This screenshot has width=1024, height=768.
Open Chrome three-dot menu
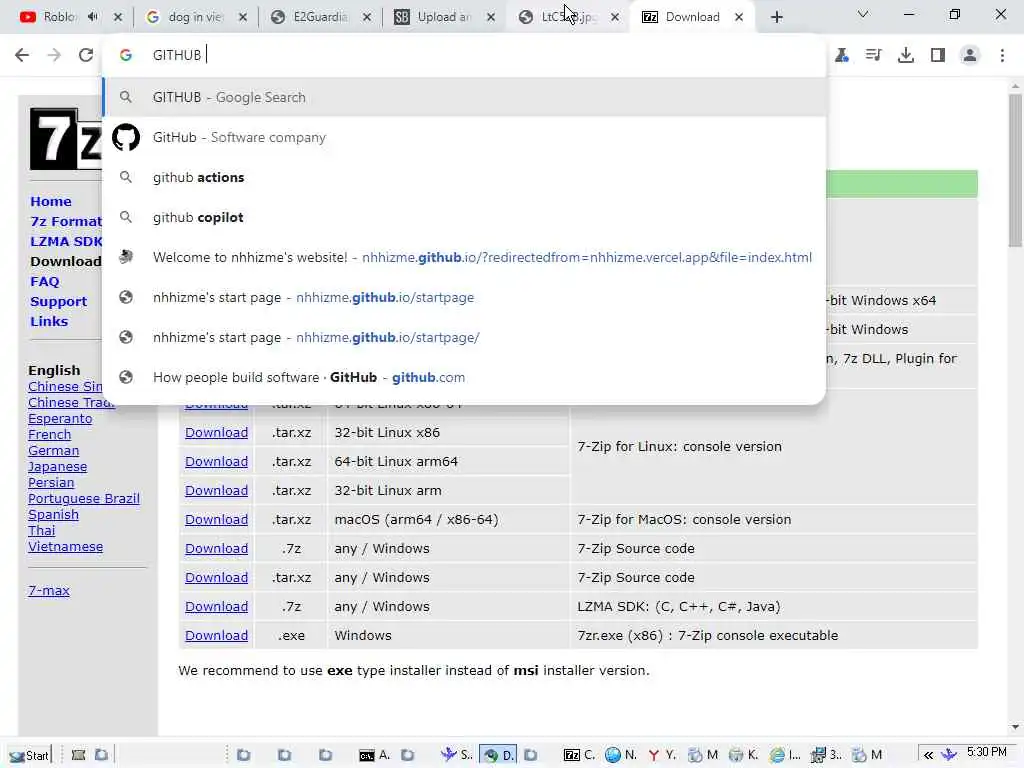[x=1002, y=55]
